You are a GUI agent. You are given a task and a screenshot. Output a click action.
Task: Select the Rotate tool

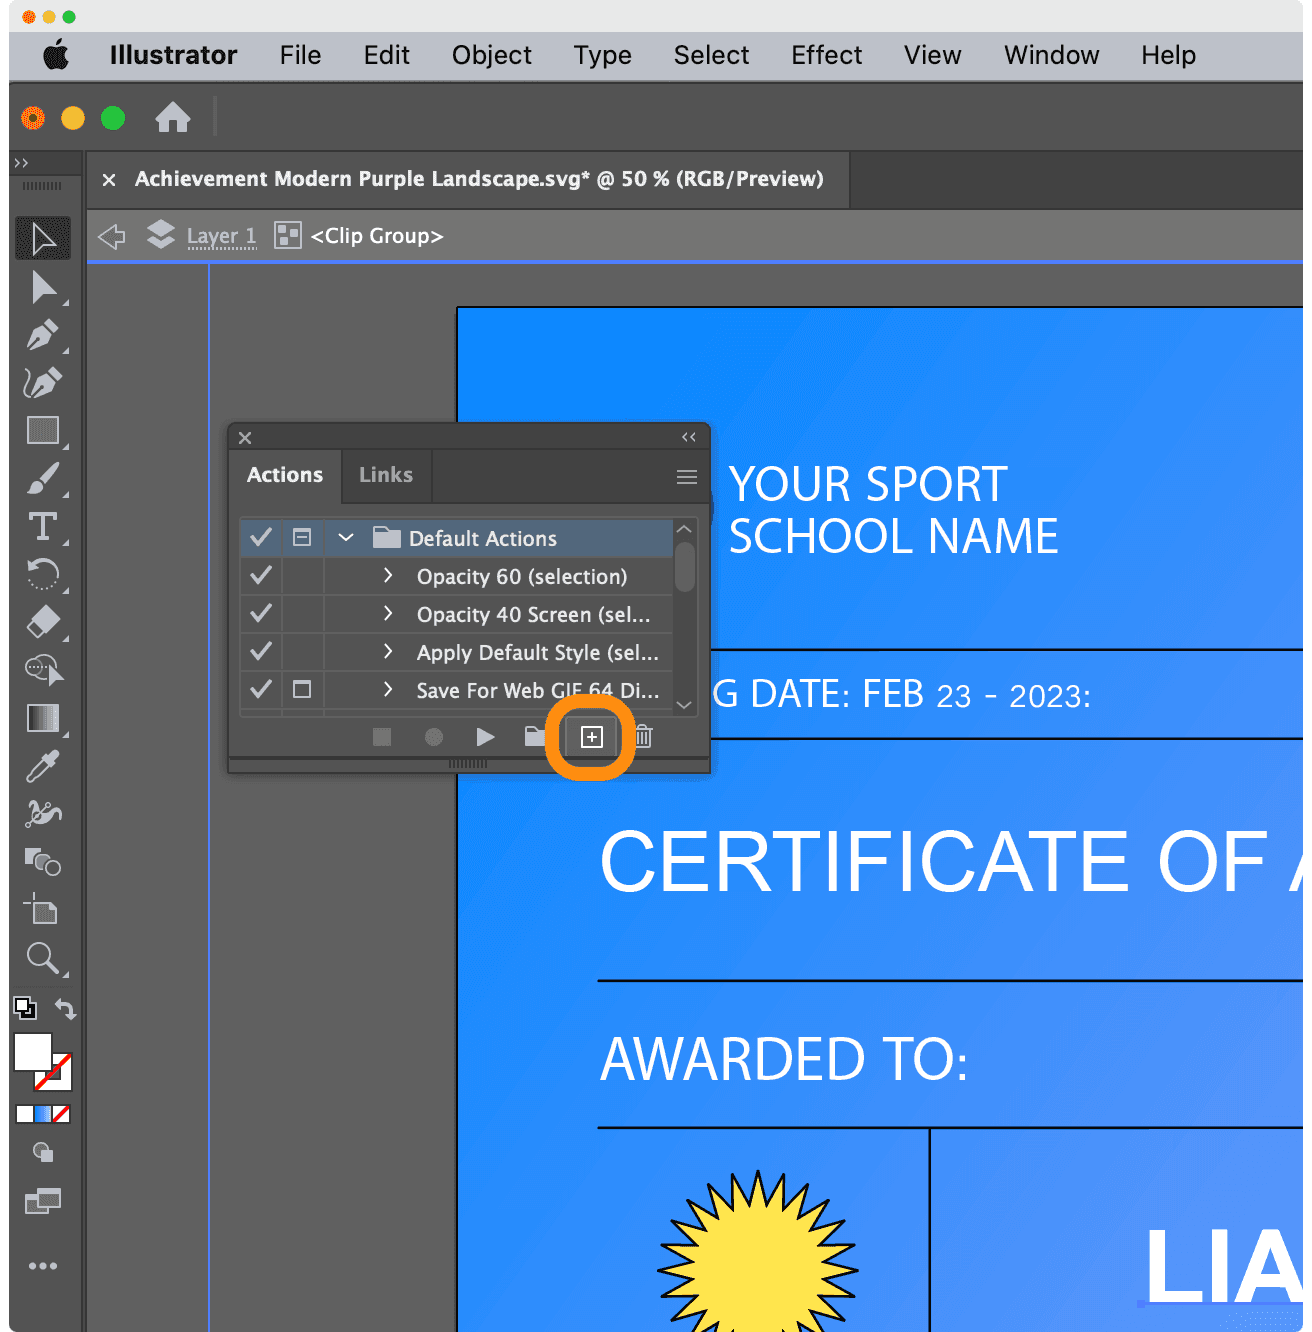[x=43, y=574]
